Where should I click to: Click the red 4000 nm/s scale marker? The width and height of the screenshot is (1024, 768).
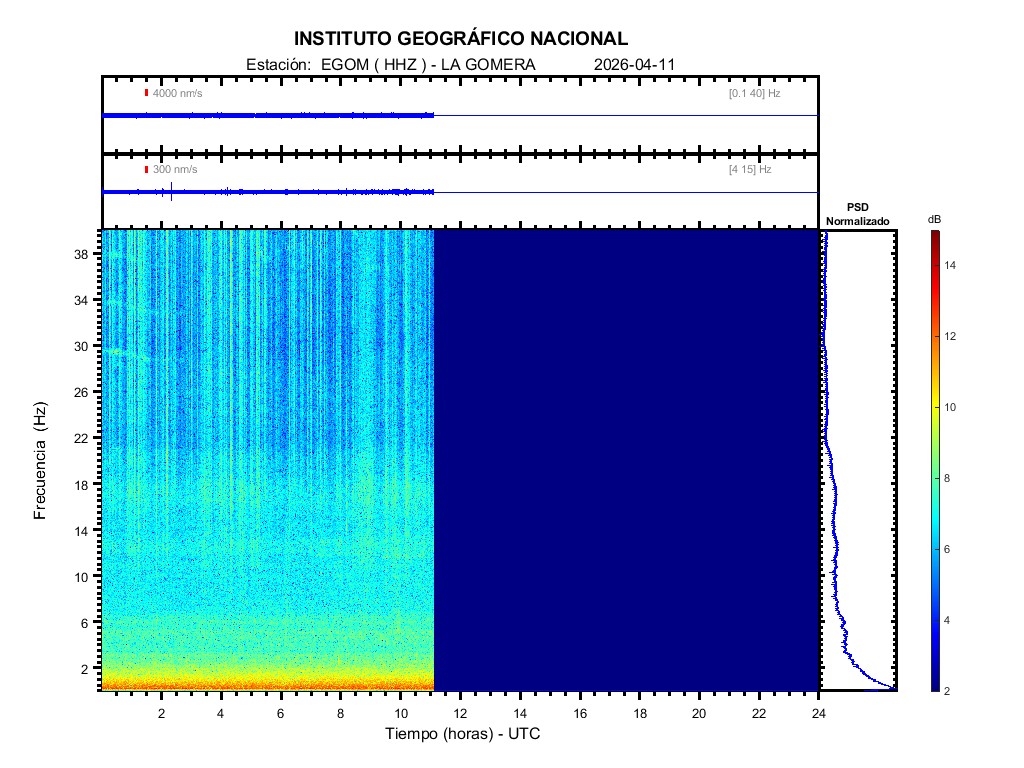pyautogui.click(x=146, y=93)
